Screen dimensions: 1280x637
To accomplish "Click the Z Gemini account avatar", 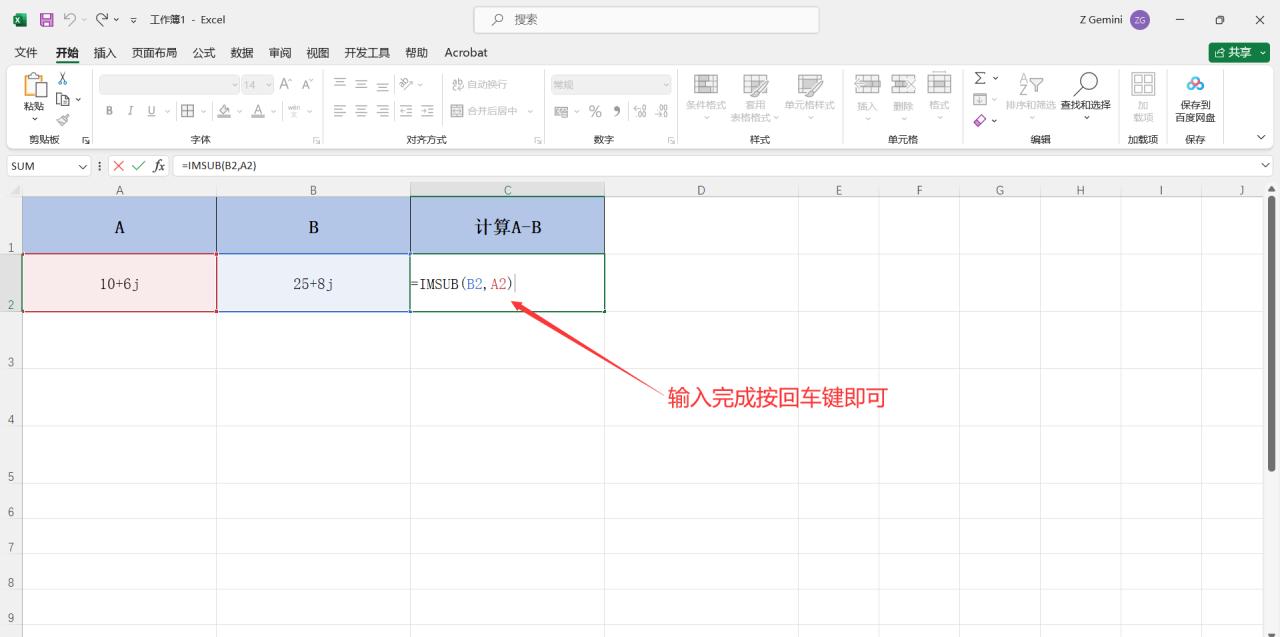I will coord(1140,20).
